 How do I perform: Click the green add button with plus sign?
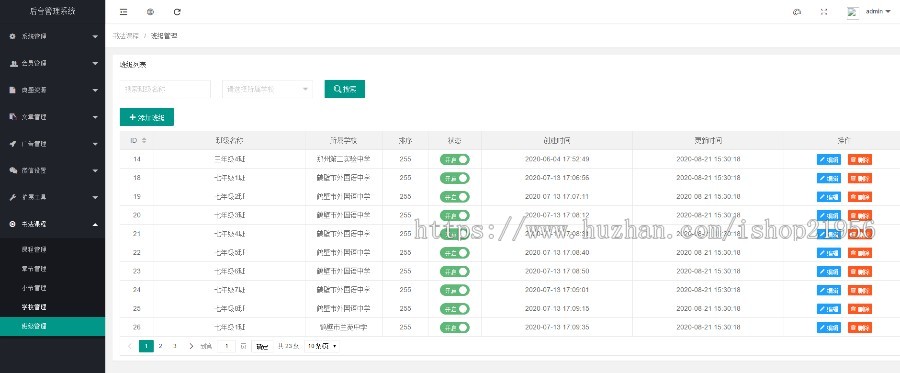[147, 117]
